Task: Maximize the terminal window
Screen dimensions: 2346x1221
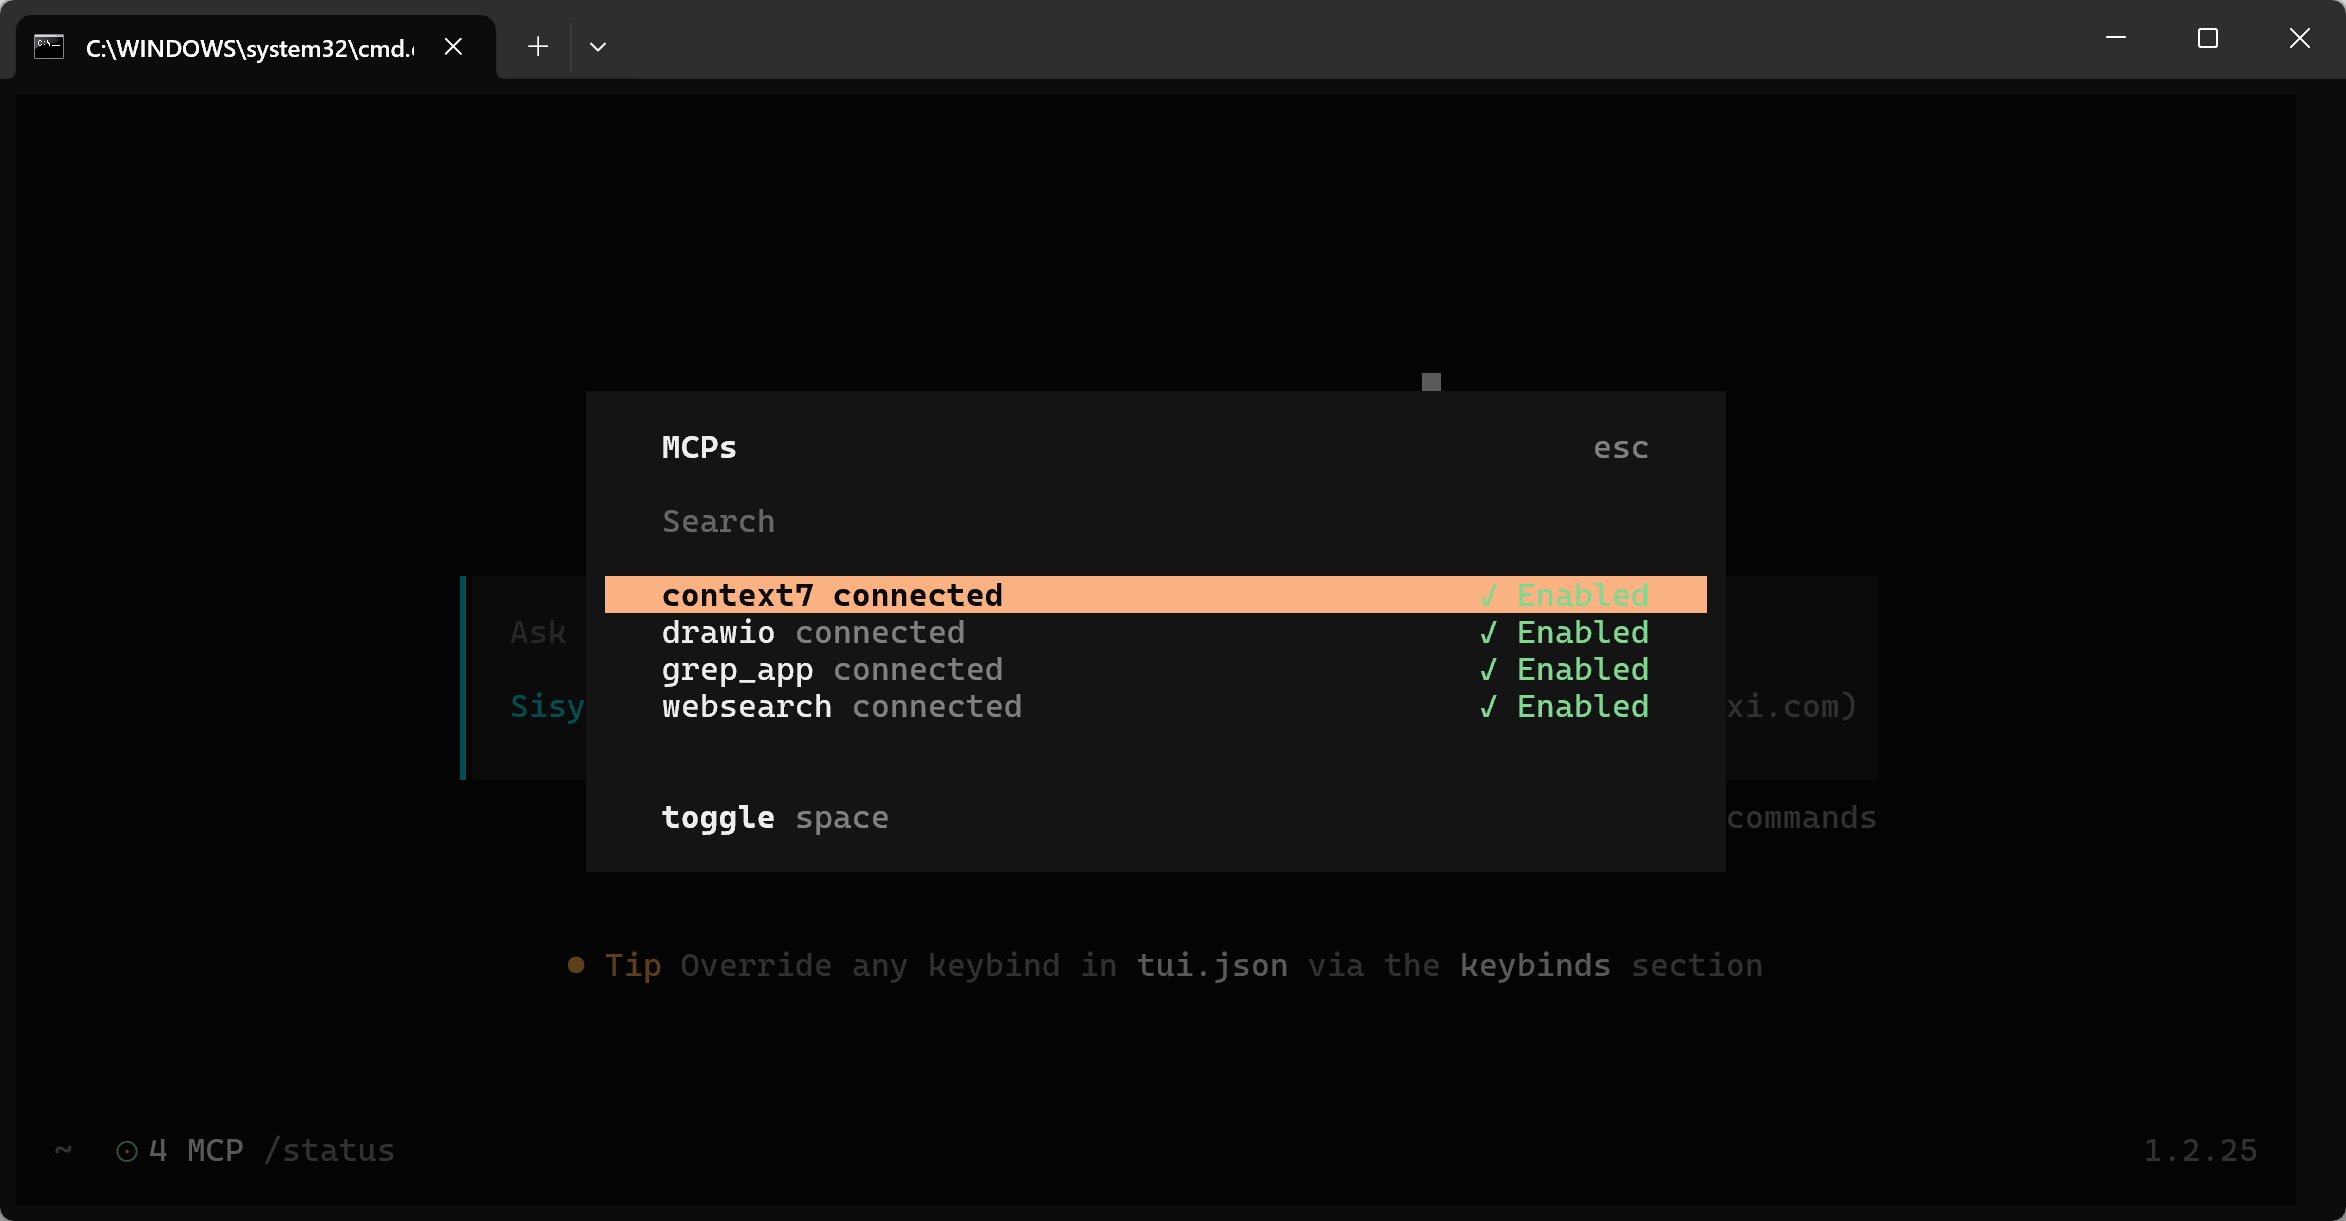Action: pos(2208,38)
